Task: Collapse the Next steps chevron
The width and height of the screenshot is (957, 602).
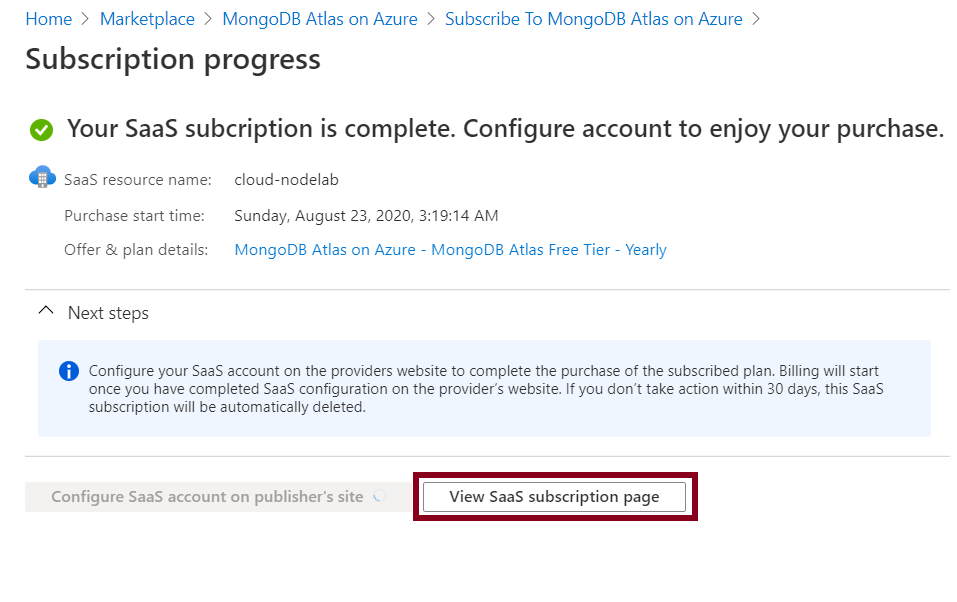Action: [x=46, y=310]
